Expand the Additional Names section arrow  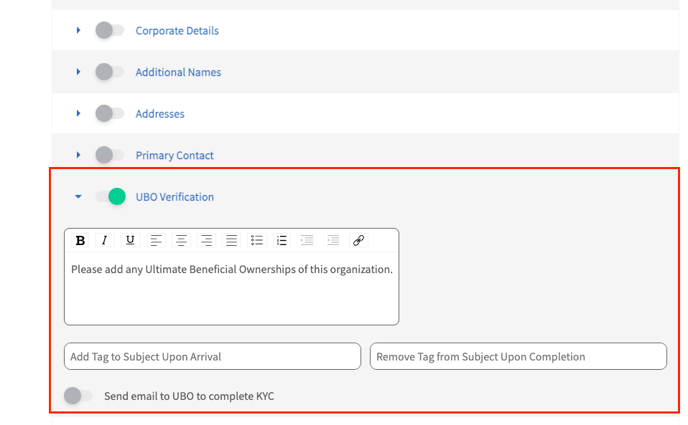click(x=78, y=71)
